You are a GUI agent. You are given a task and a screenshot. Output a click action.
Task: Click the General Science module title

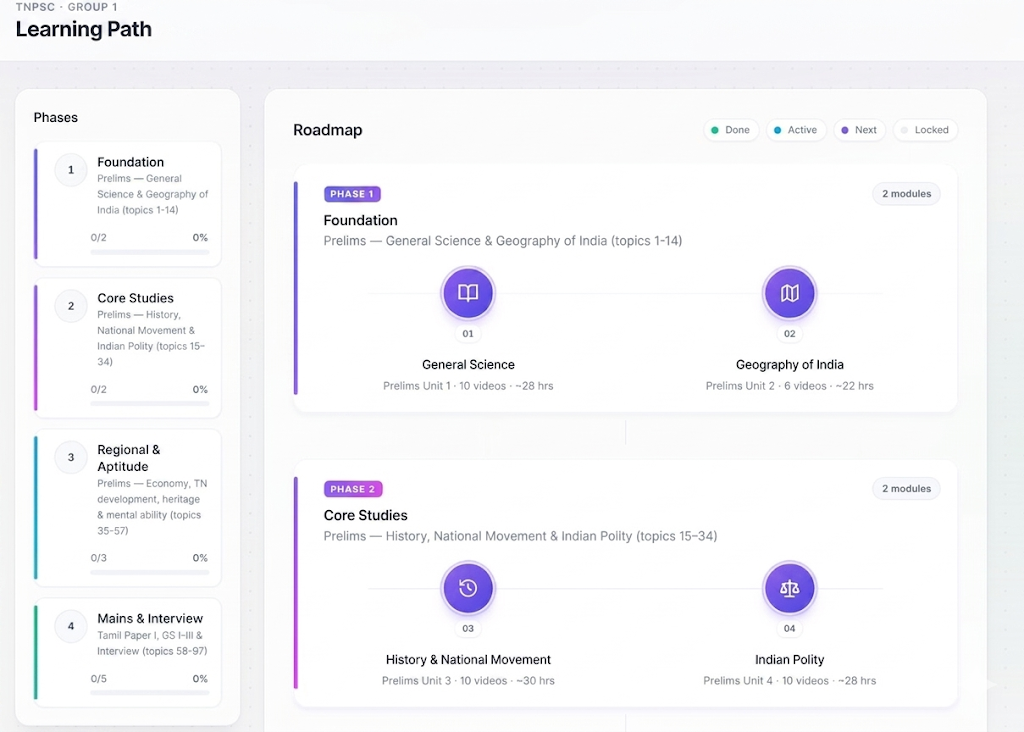468,365
